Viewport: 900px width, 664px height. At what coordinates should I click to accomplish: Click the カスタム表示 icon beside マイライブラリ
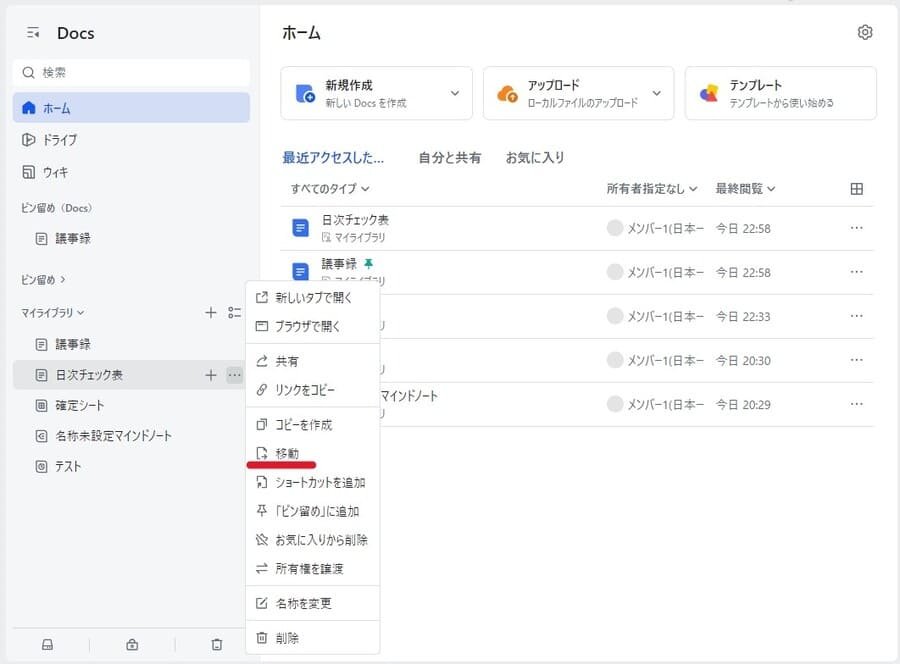point(236,312)
